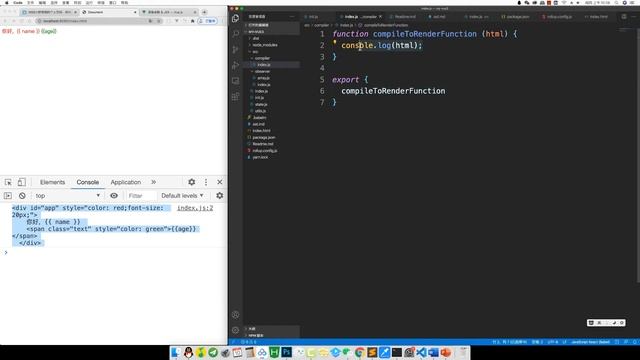640x360 pixels.
Task: Open the Calendar app from the Dock
Action: point(237,352)
